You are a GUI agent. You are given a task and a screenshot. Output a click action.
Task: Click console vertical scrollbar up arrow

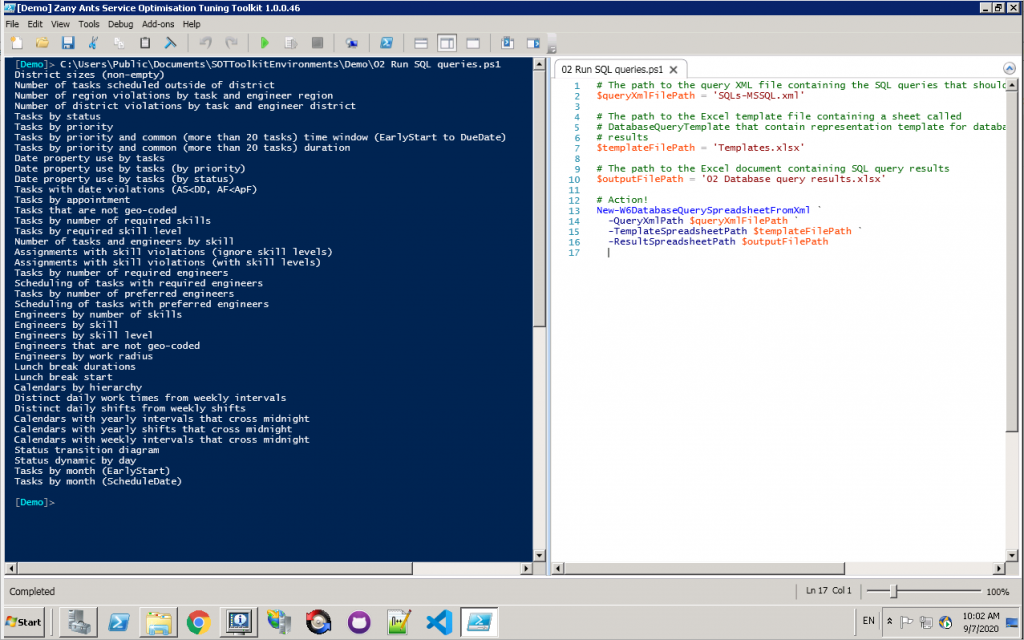pos(539,64)
